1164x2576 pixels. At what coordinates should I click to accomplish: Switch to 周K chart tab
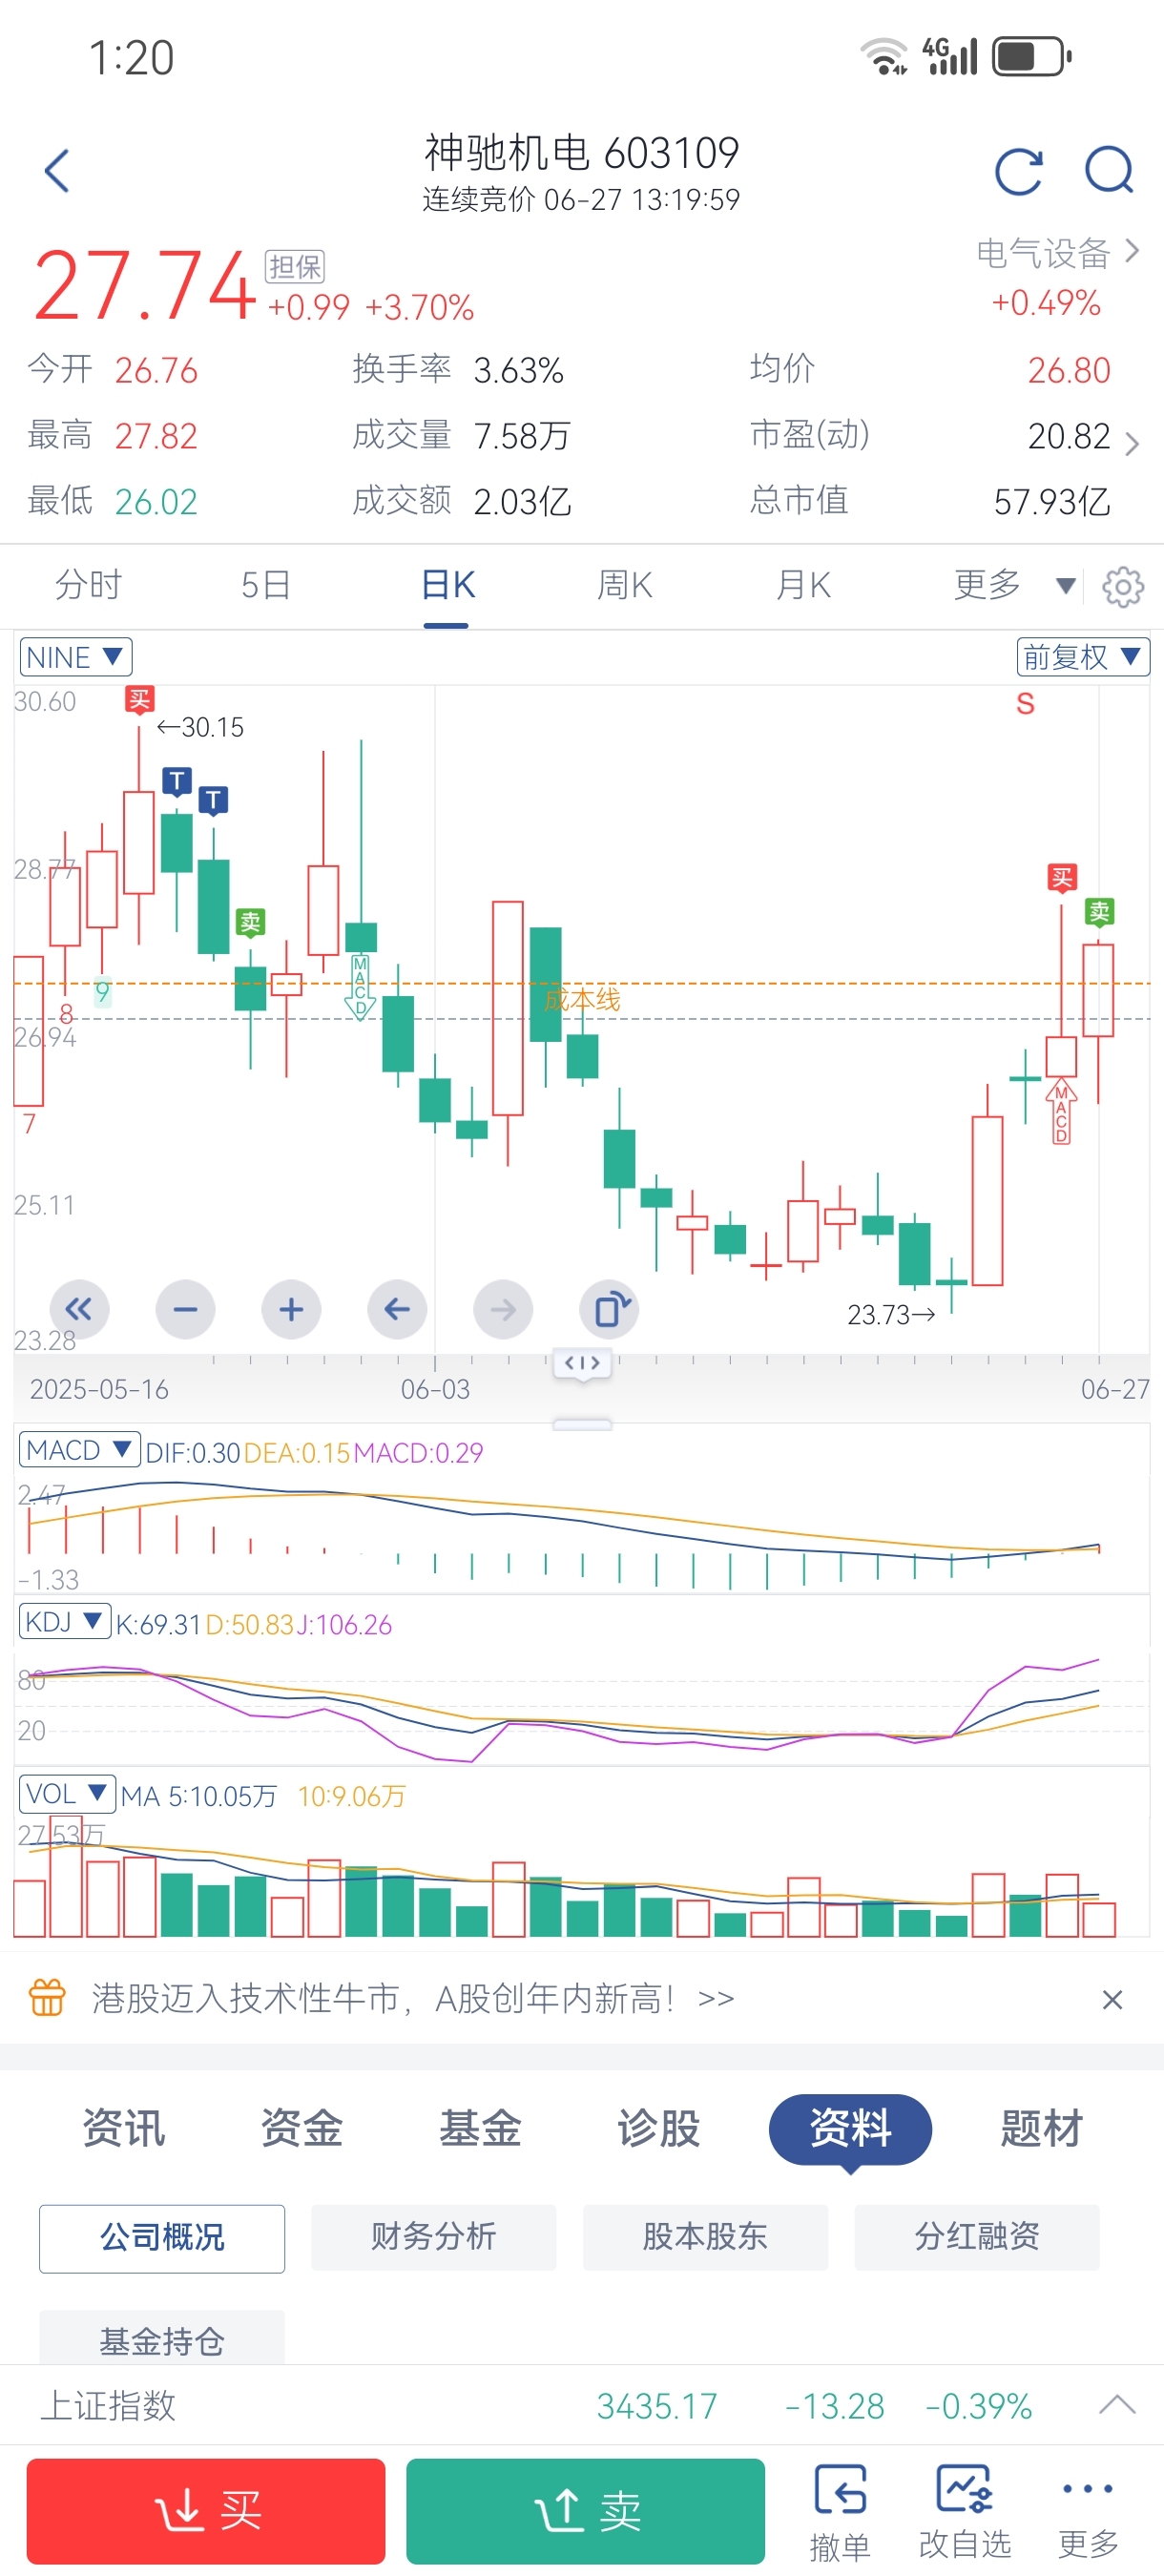coord(624,585)
